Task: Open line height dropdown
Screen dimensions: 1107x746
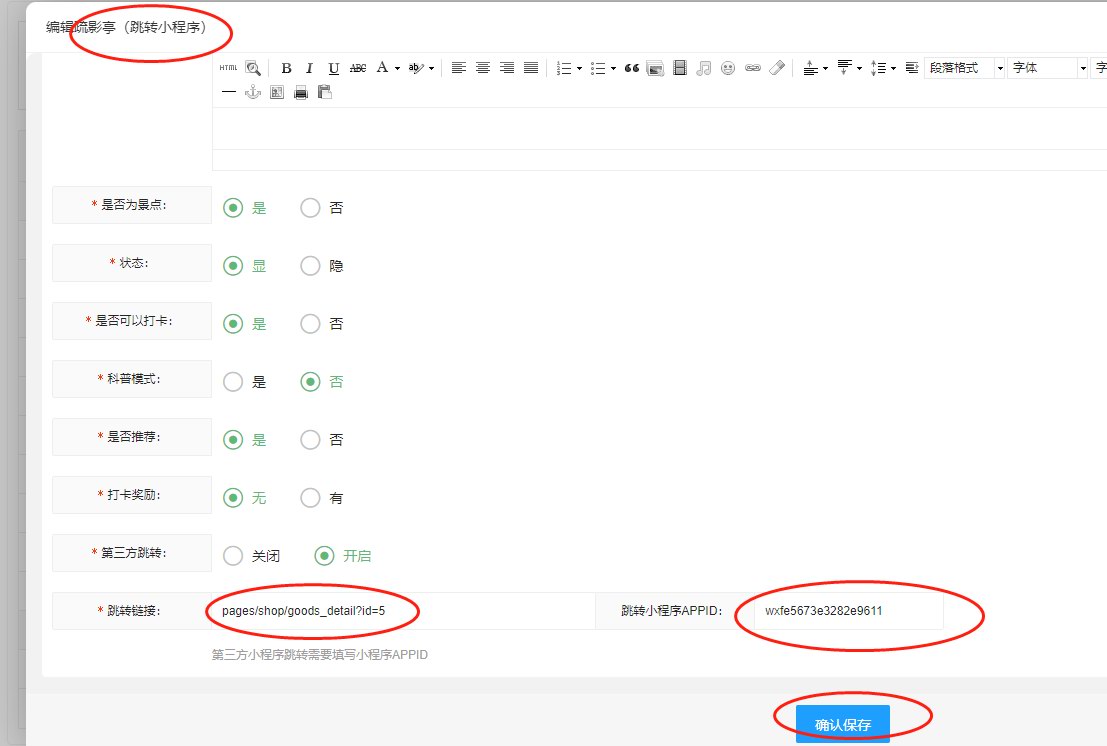Action: click(x=893, y=68)
